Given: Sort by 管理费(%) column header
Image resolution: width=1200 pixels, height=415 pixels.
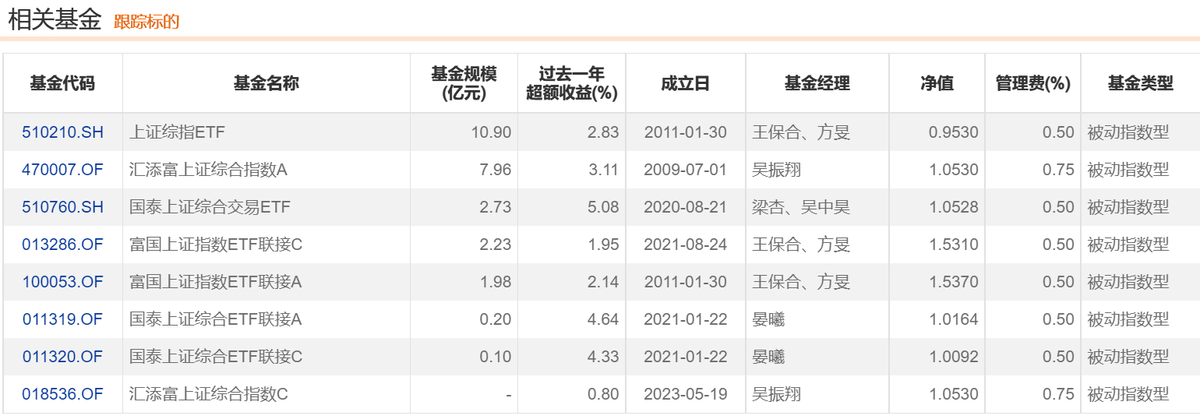Looking at the screenshot, I should 1033,84.
